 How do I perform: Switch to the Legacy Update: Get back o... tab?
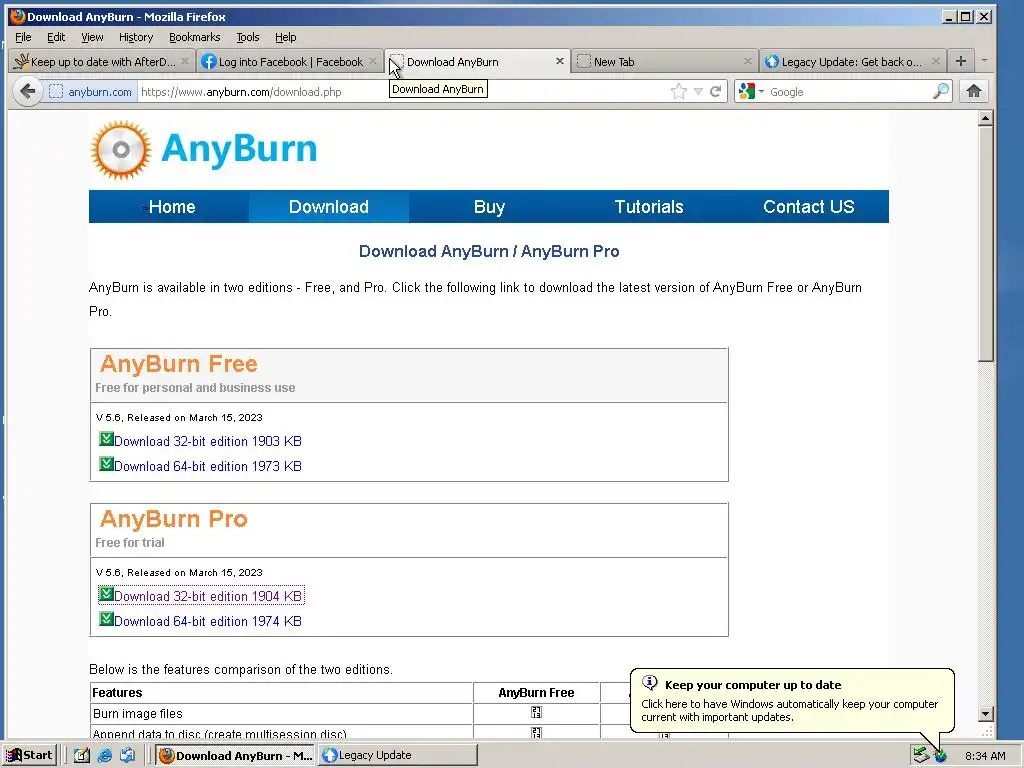coord(853,61)
